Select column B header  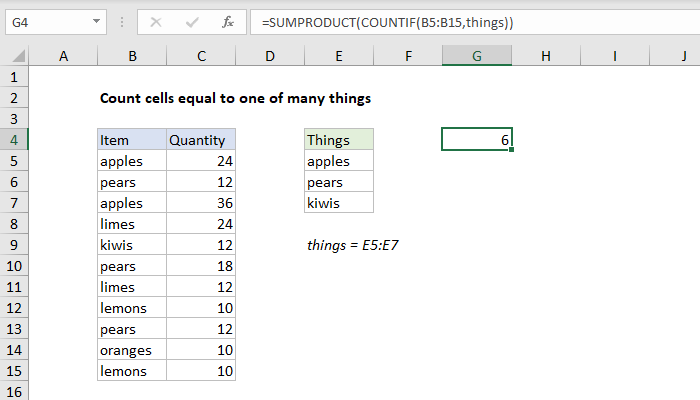coord(132,56)
